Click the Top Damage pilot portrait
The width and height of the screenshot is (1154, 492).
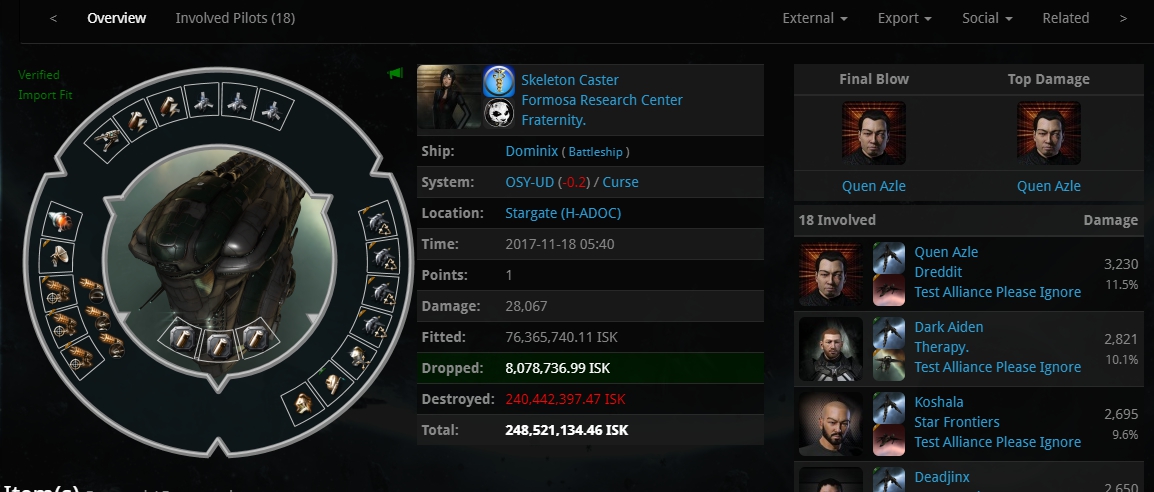coord(1049,133)
